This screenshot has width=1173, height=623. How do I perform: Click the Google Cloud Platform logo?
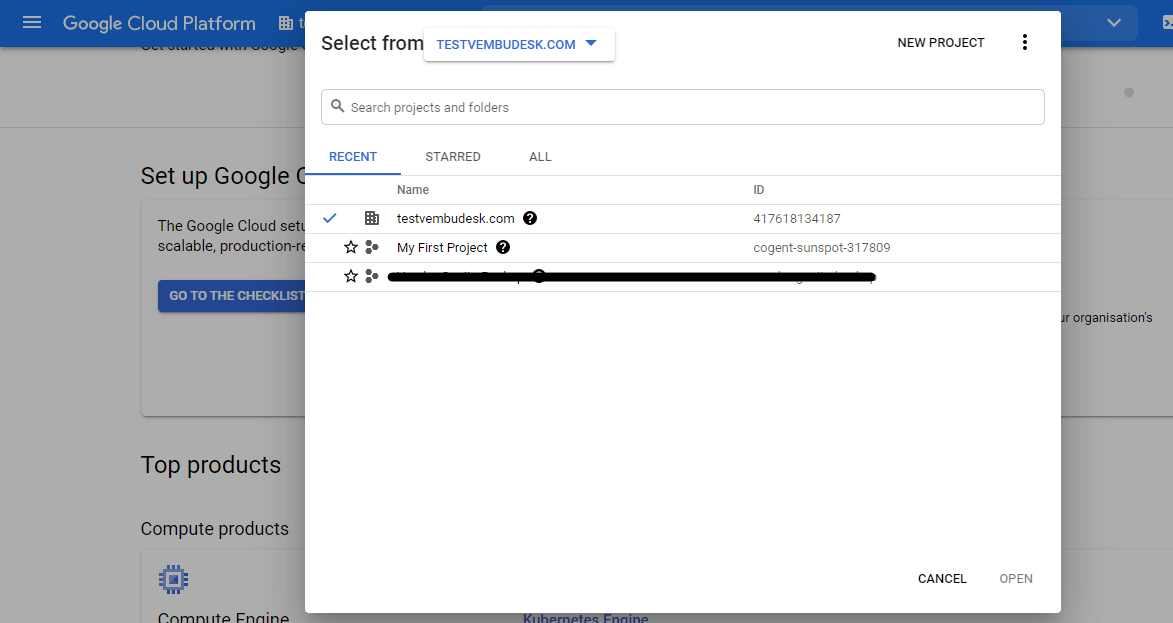pos(159,23)
